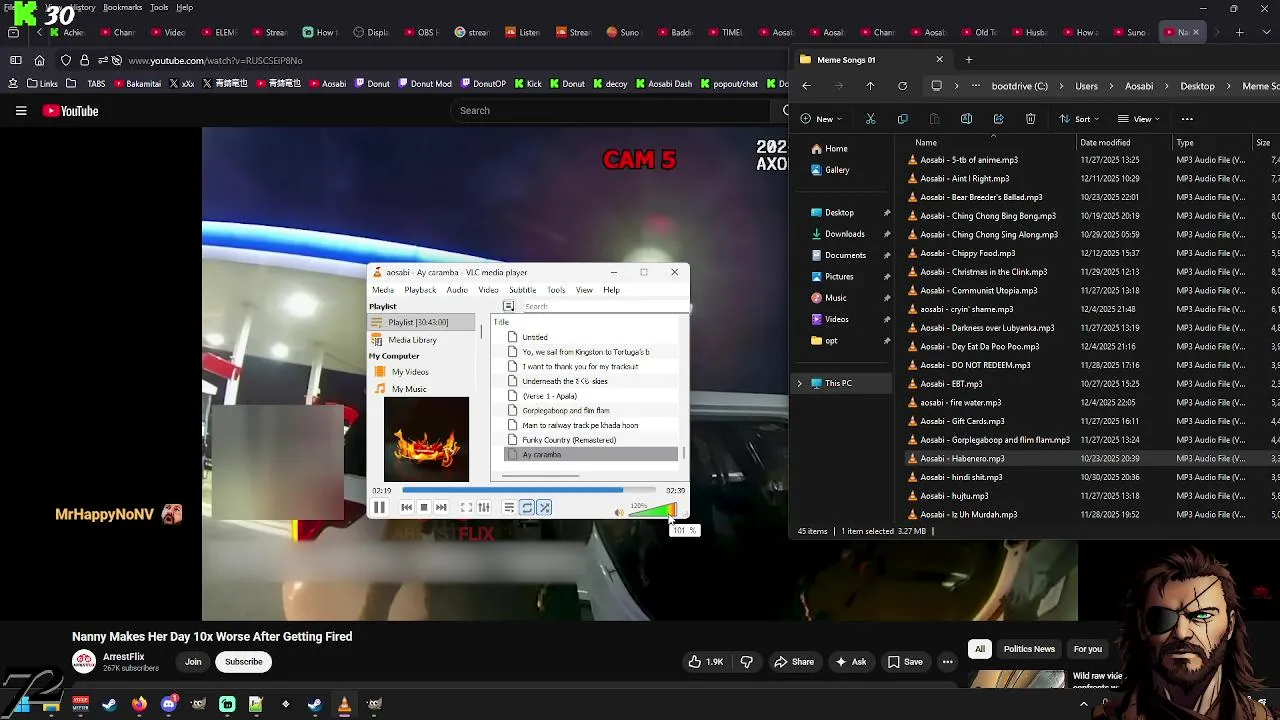Change VLC playlist view mode icon

509,306
